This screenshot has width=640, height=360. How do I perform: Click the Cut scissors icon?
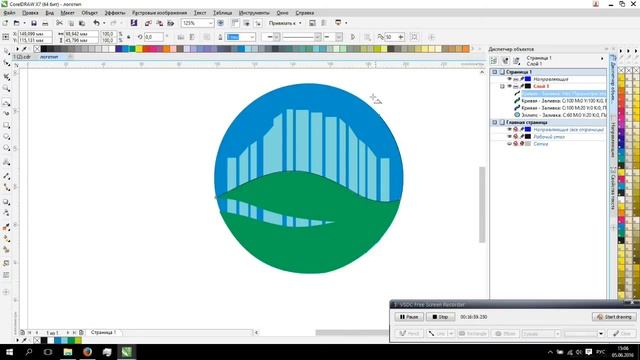60,23
